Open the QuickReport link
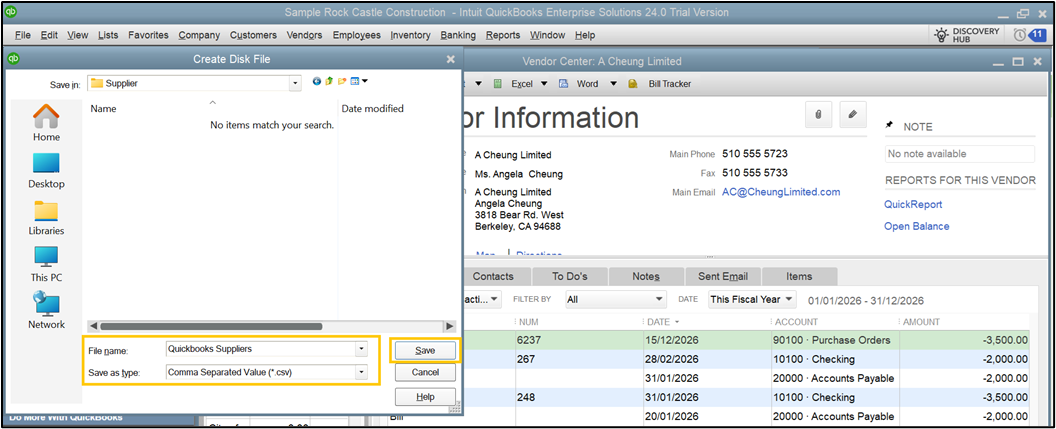 (913, 204)
